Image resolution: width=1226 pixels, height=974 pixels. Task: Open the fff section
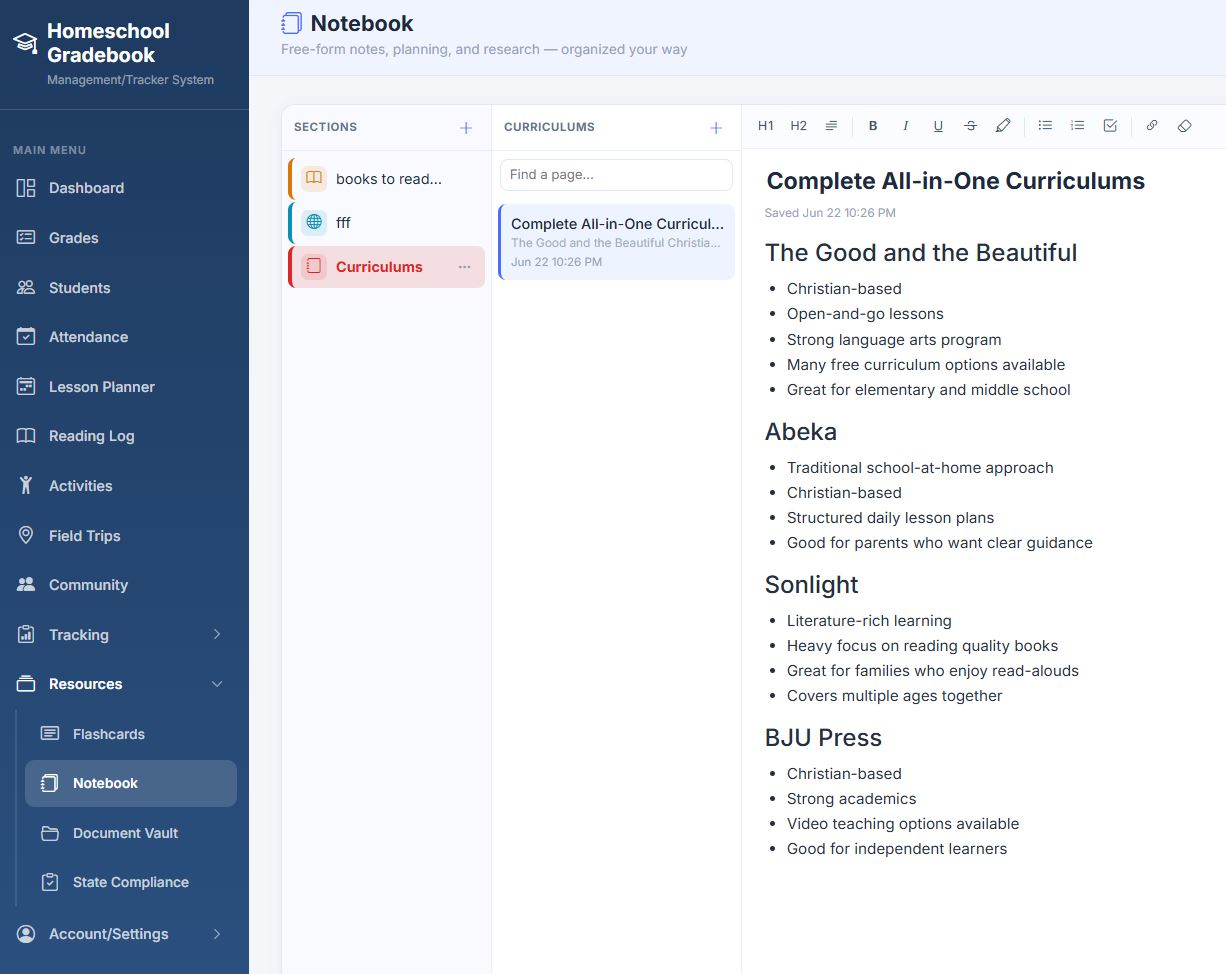pos(387,223)
